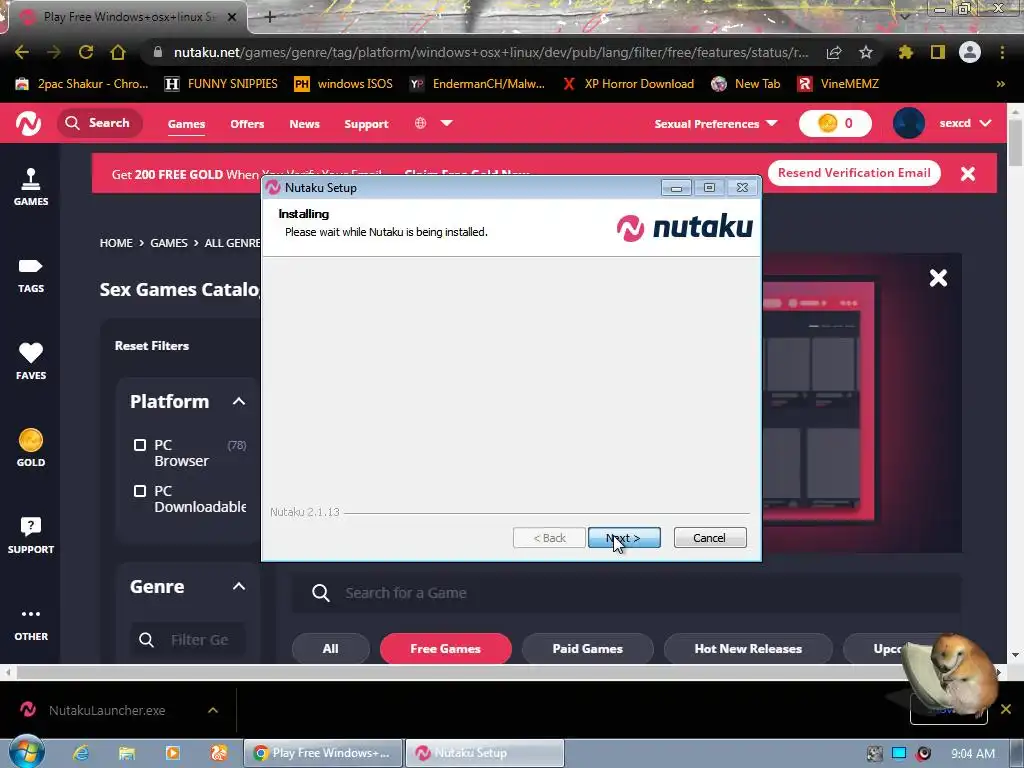
Task: Click the Filter Genre search field
Action: click(x=188, y=640)
